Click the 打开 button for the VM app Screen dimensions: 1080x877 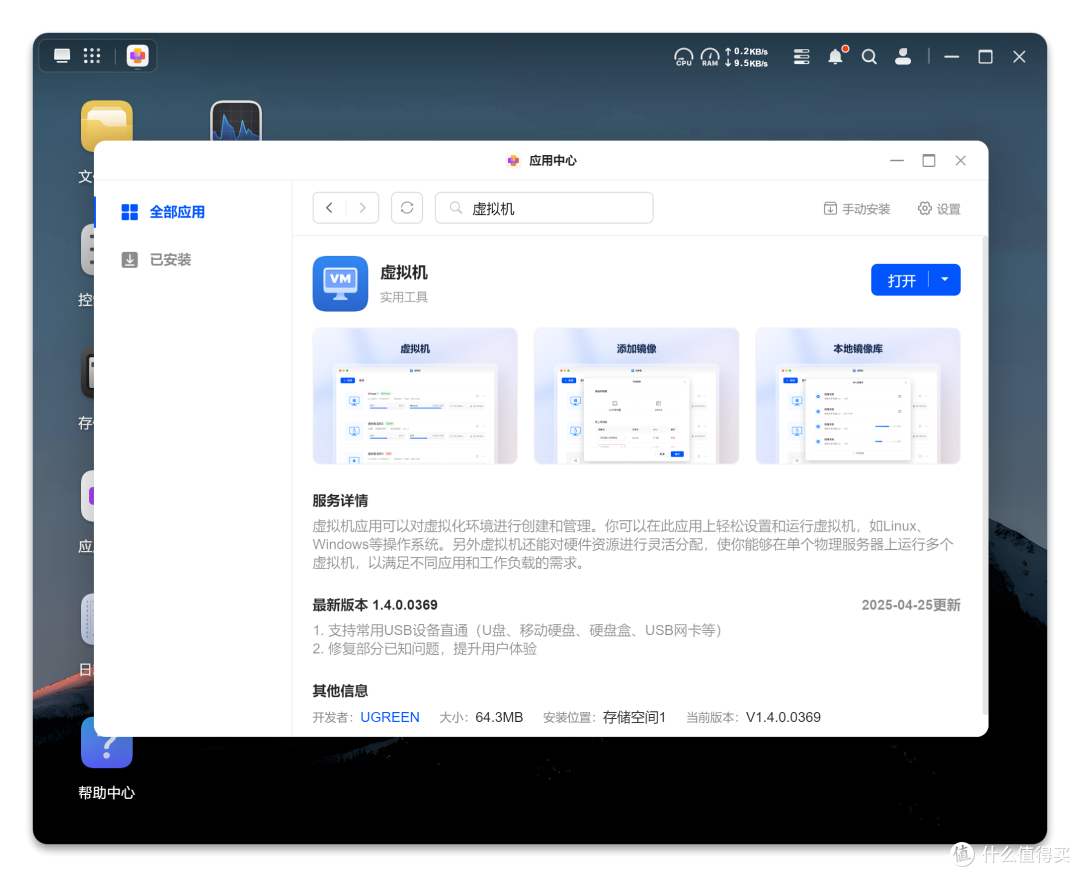pos(901,280)
